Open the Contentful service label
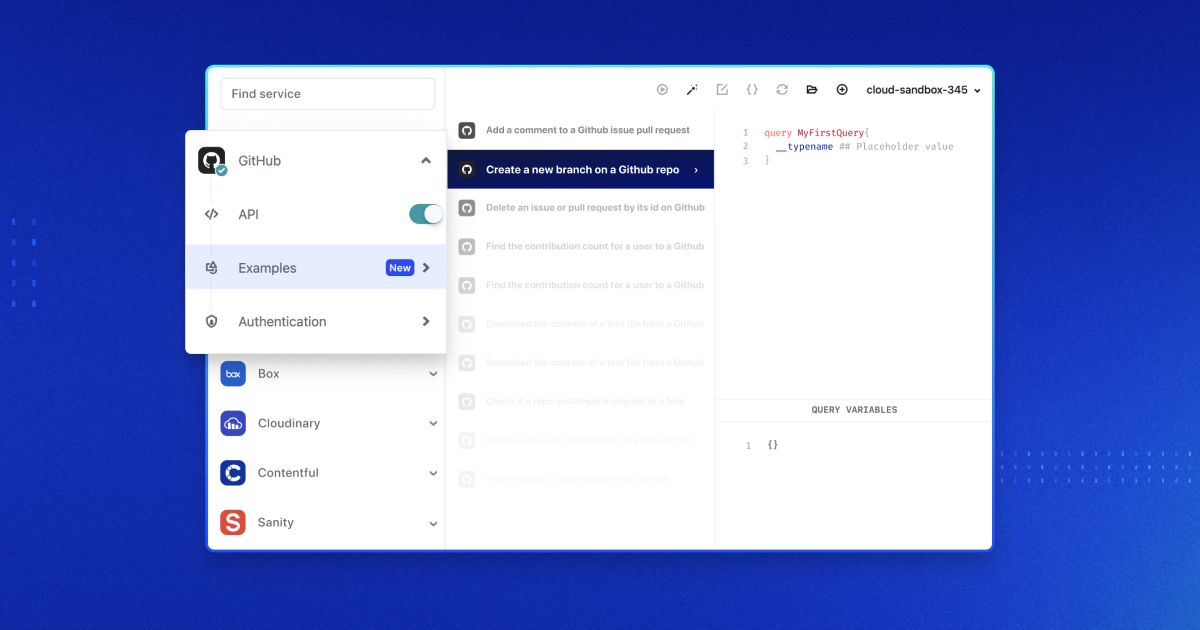Viewport: 1200px width, 630px height. pyautogui.click(x=288, y=473)
